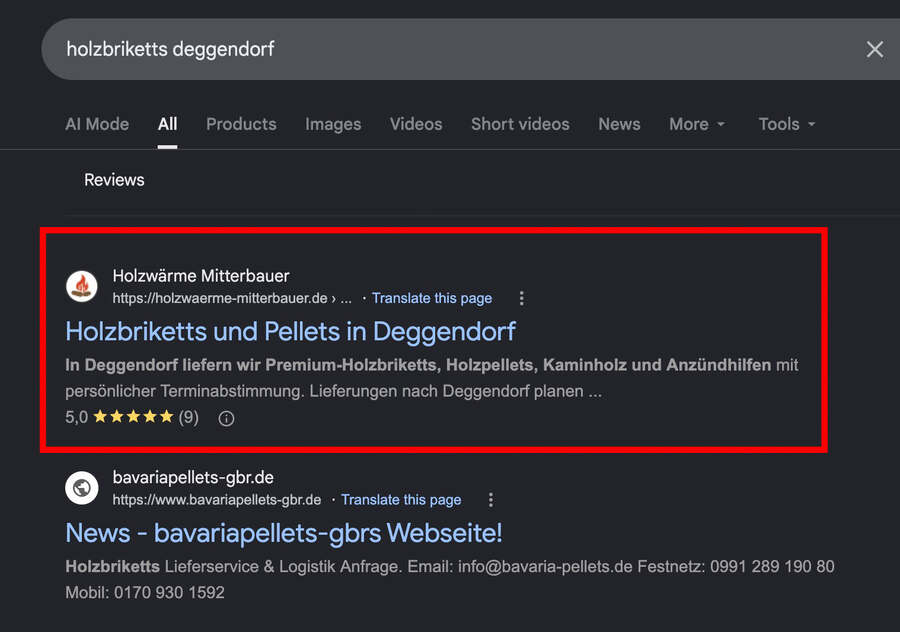
Task: Open the Products tab
Action: coord(241,124)
